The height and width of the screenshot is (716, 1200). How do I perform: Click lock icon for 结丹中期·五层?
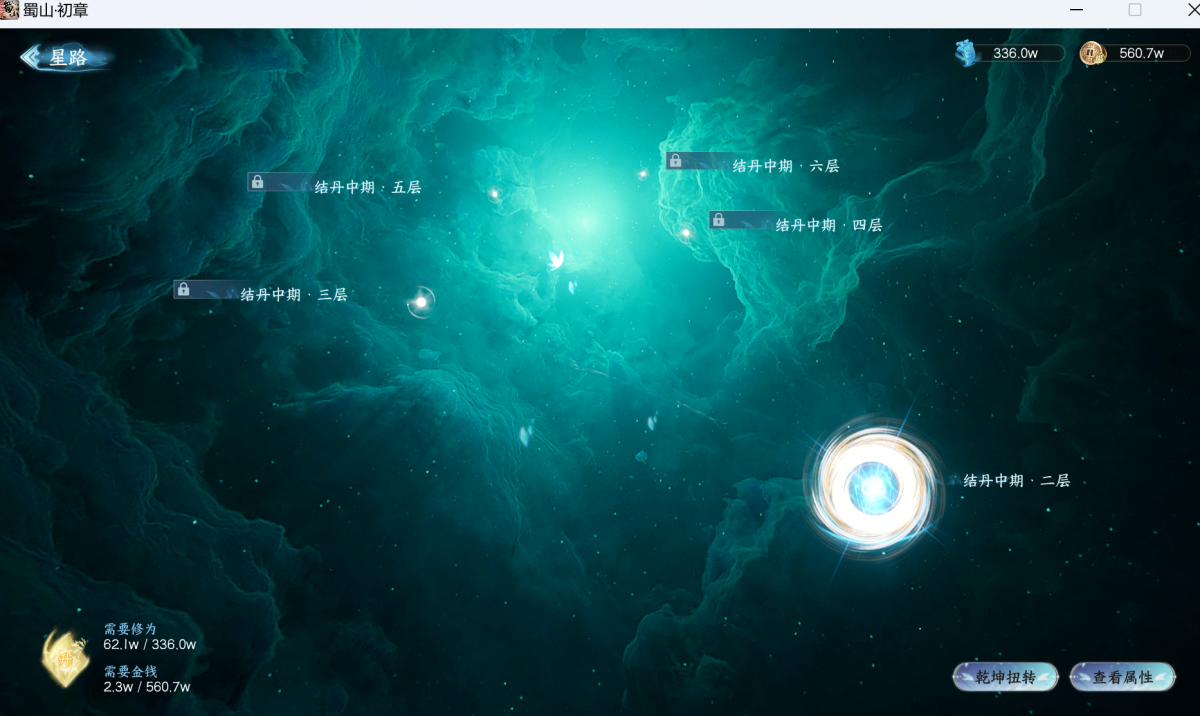click(258, 182)
